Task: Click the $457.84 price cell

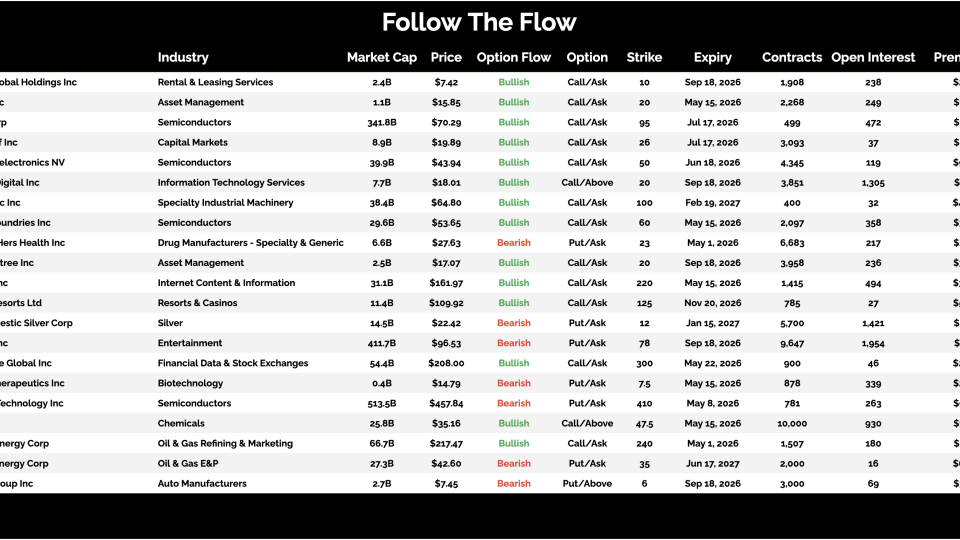Action: pos(446,404)
